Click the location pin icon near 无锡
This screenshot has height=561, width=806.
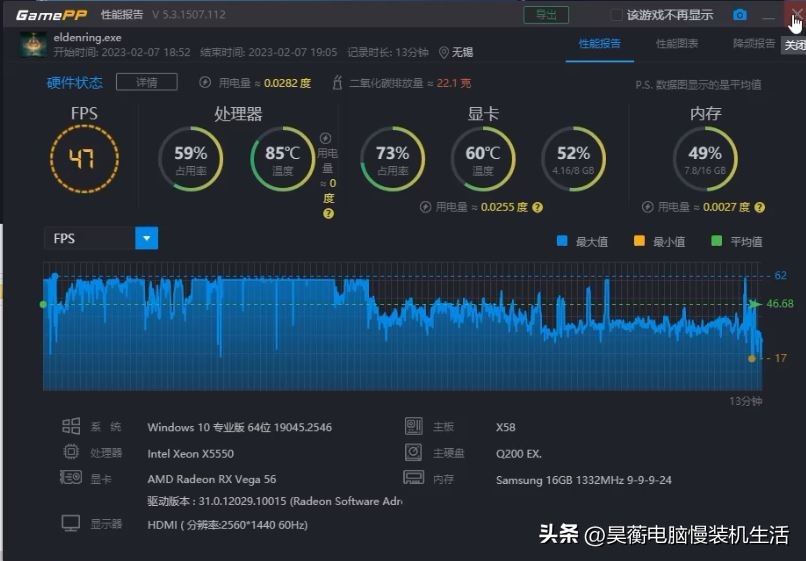click(444, 52)
